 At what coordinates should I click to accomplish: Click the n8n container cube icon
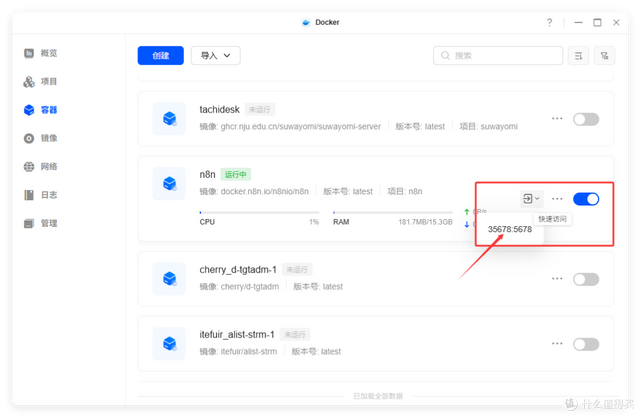[169, 184]
